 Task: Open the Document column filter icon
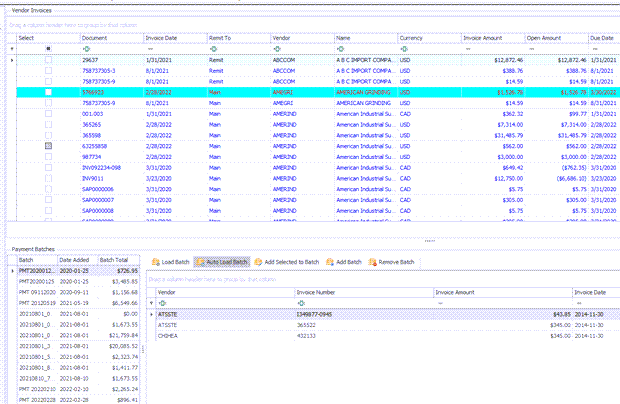click(x=86, y=49)
